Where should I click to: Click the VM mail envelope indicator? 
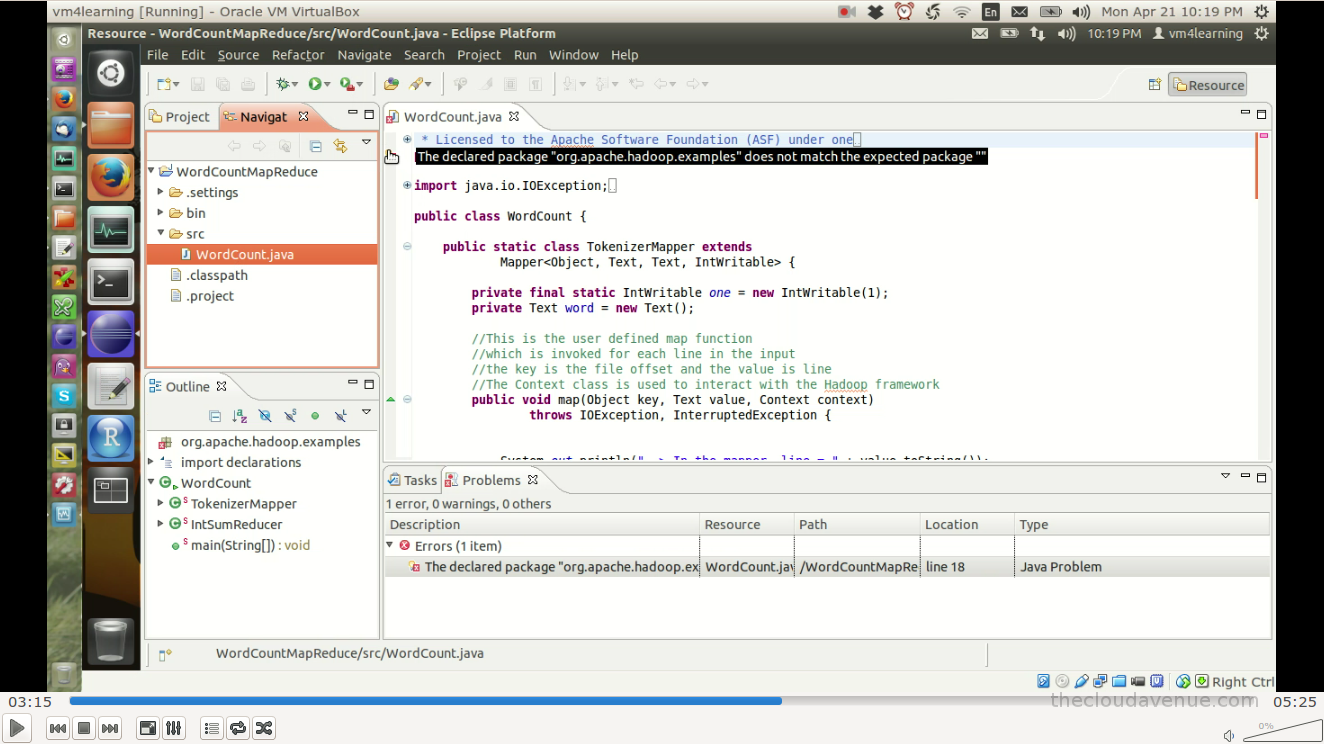[980, 33]
